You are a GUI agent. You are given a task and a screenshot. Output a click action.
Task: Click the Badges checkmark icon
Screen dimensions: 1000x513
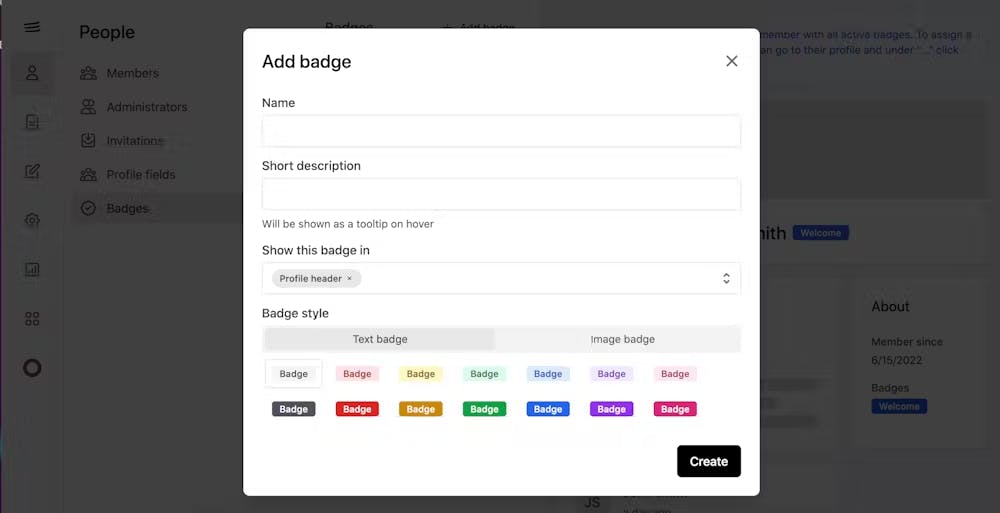click(x=88, y=209)
